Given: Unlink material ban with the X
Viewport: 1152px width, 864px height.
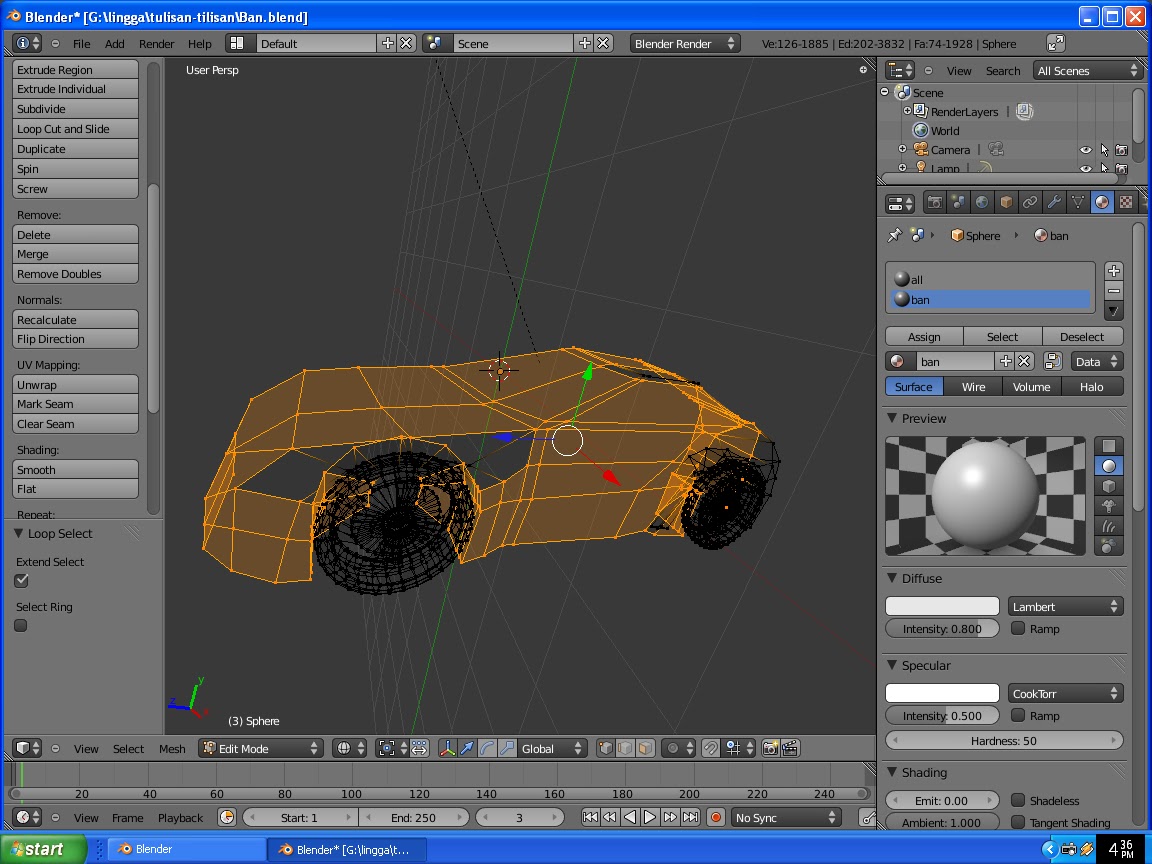Looking at the screenshot, I should click(x=1024, y=361).
